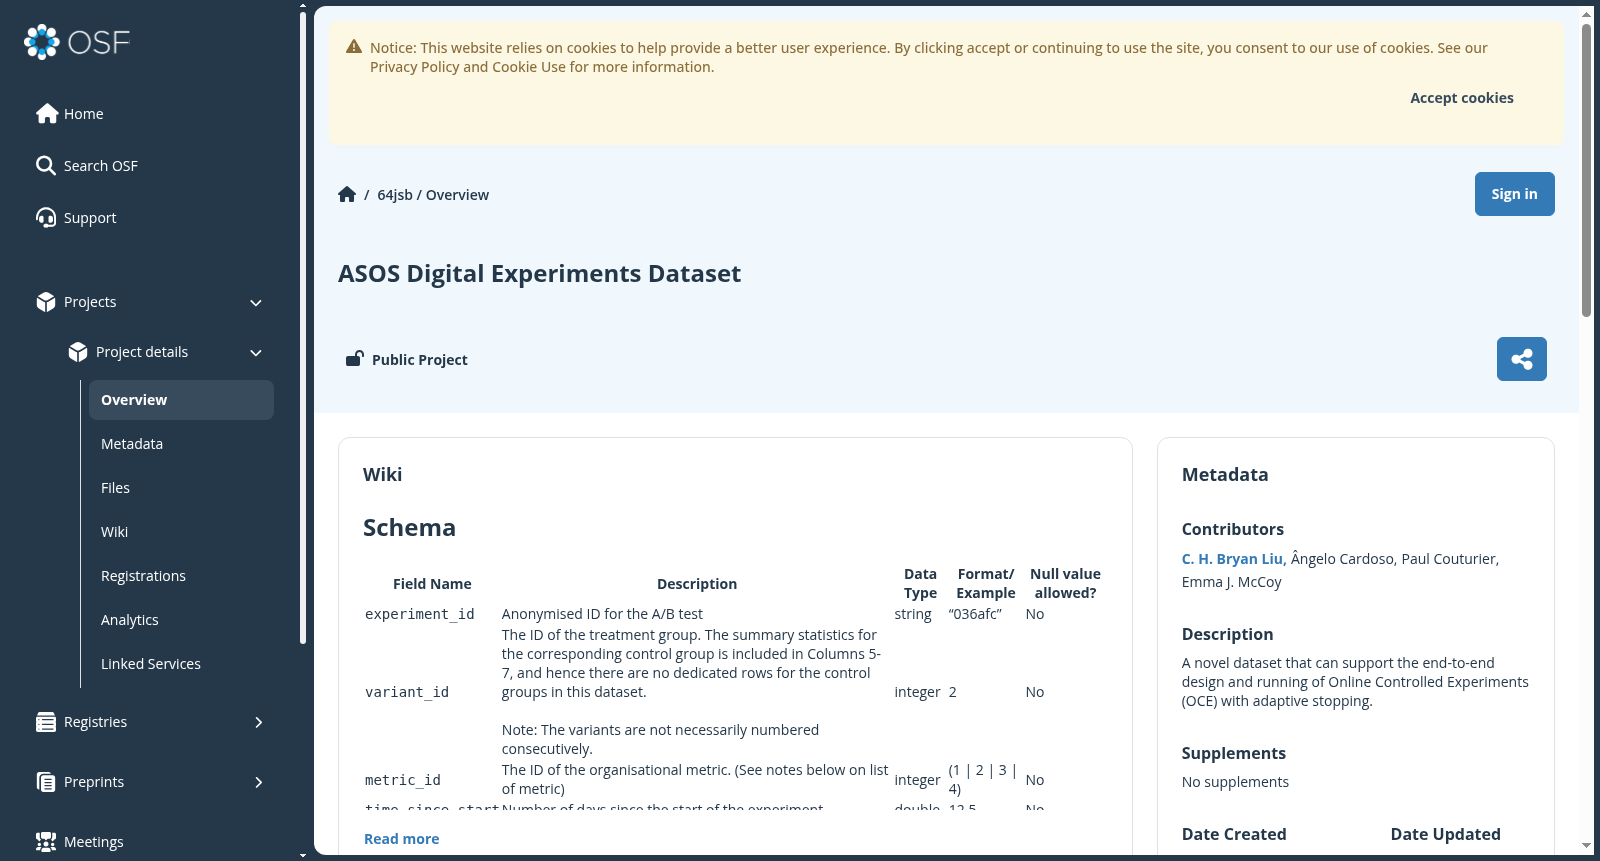Image resolution: width=1600 pixels, height=861 pixels.
Task: Click the Sign in button
Action: (x=1514, y=194)
